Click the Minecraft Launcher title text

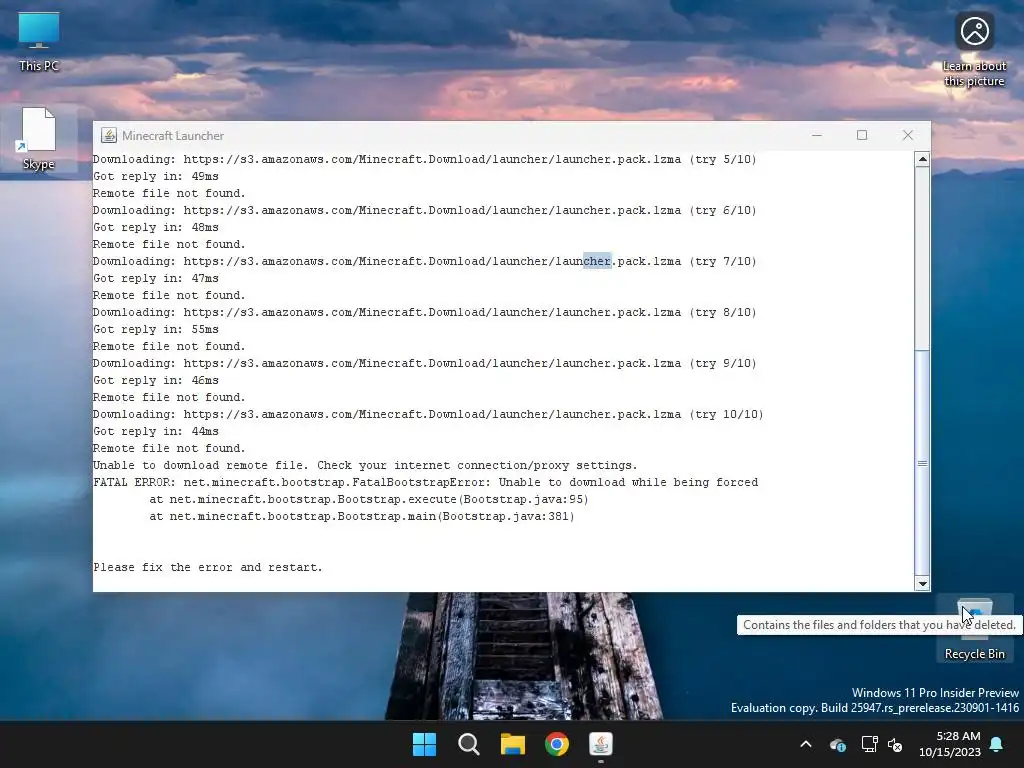pyautogui.click(x=173, y=136)
